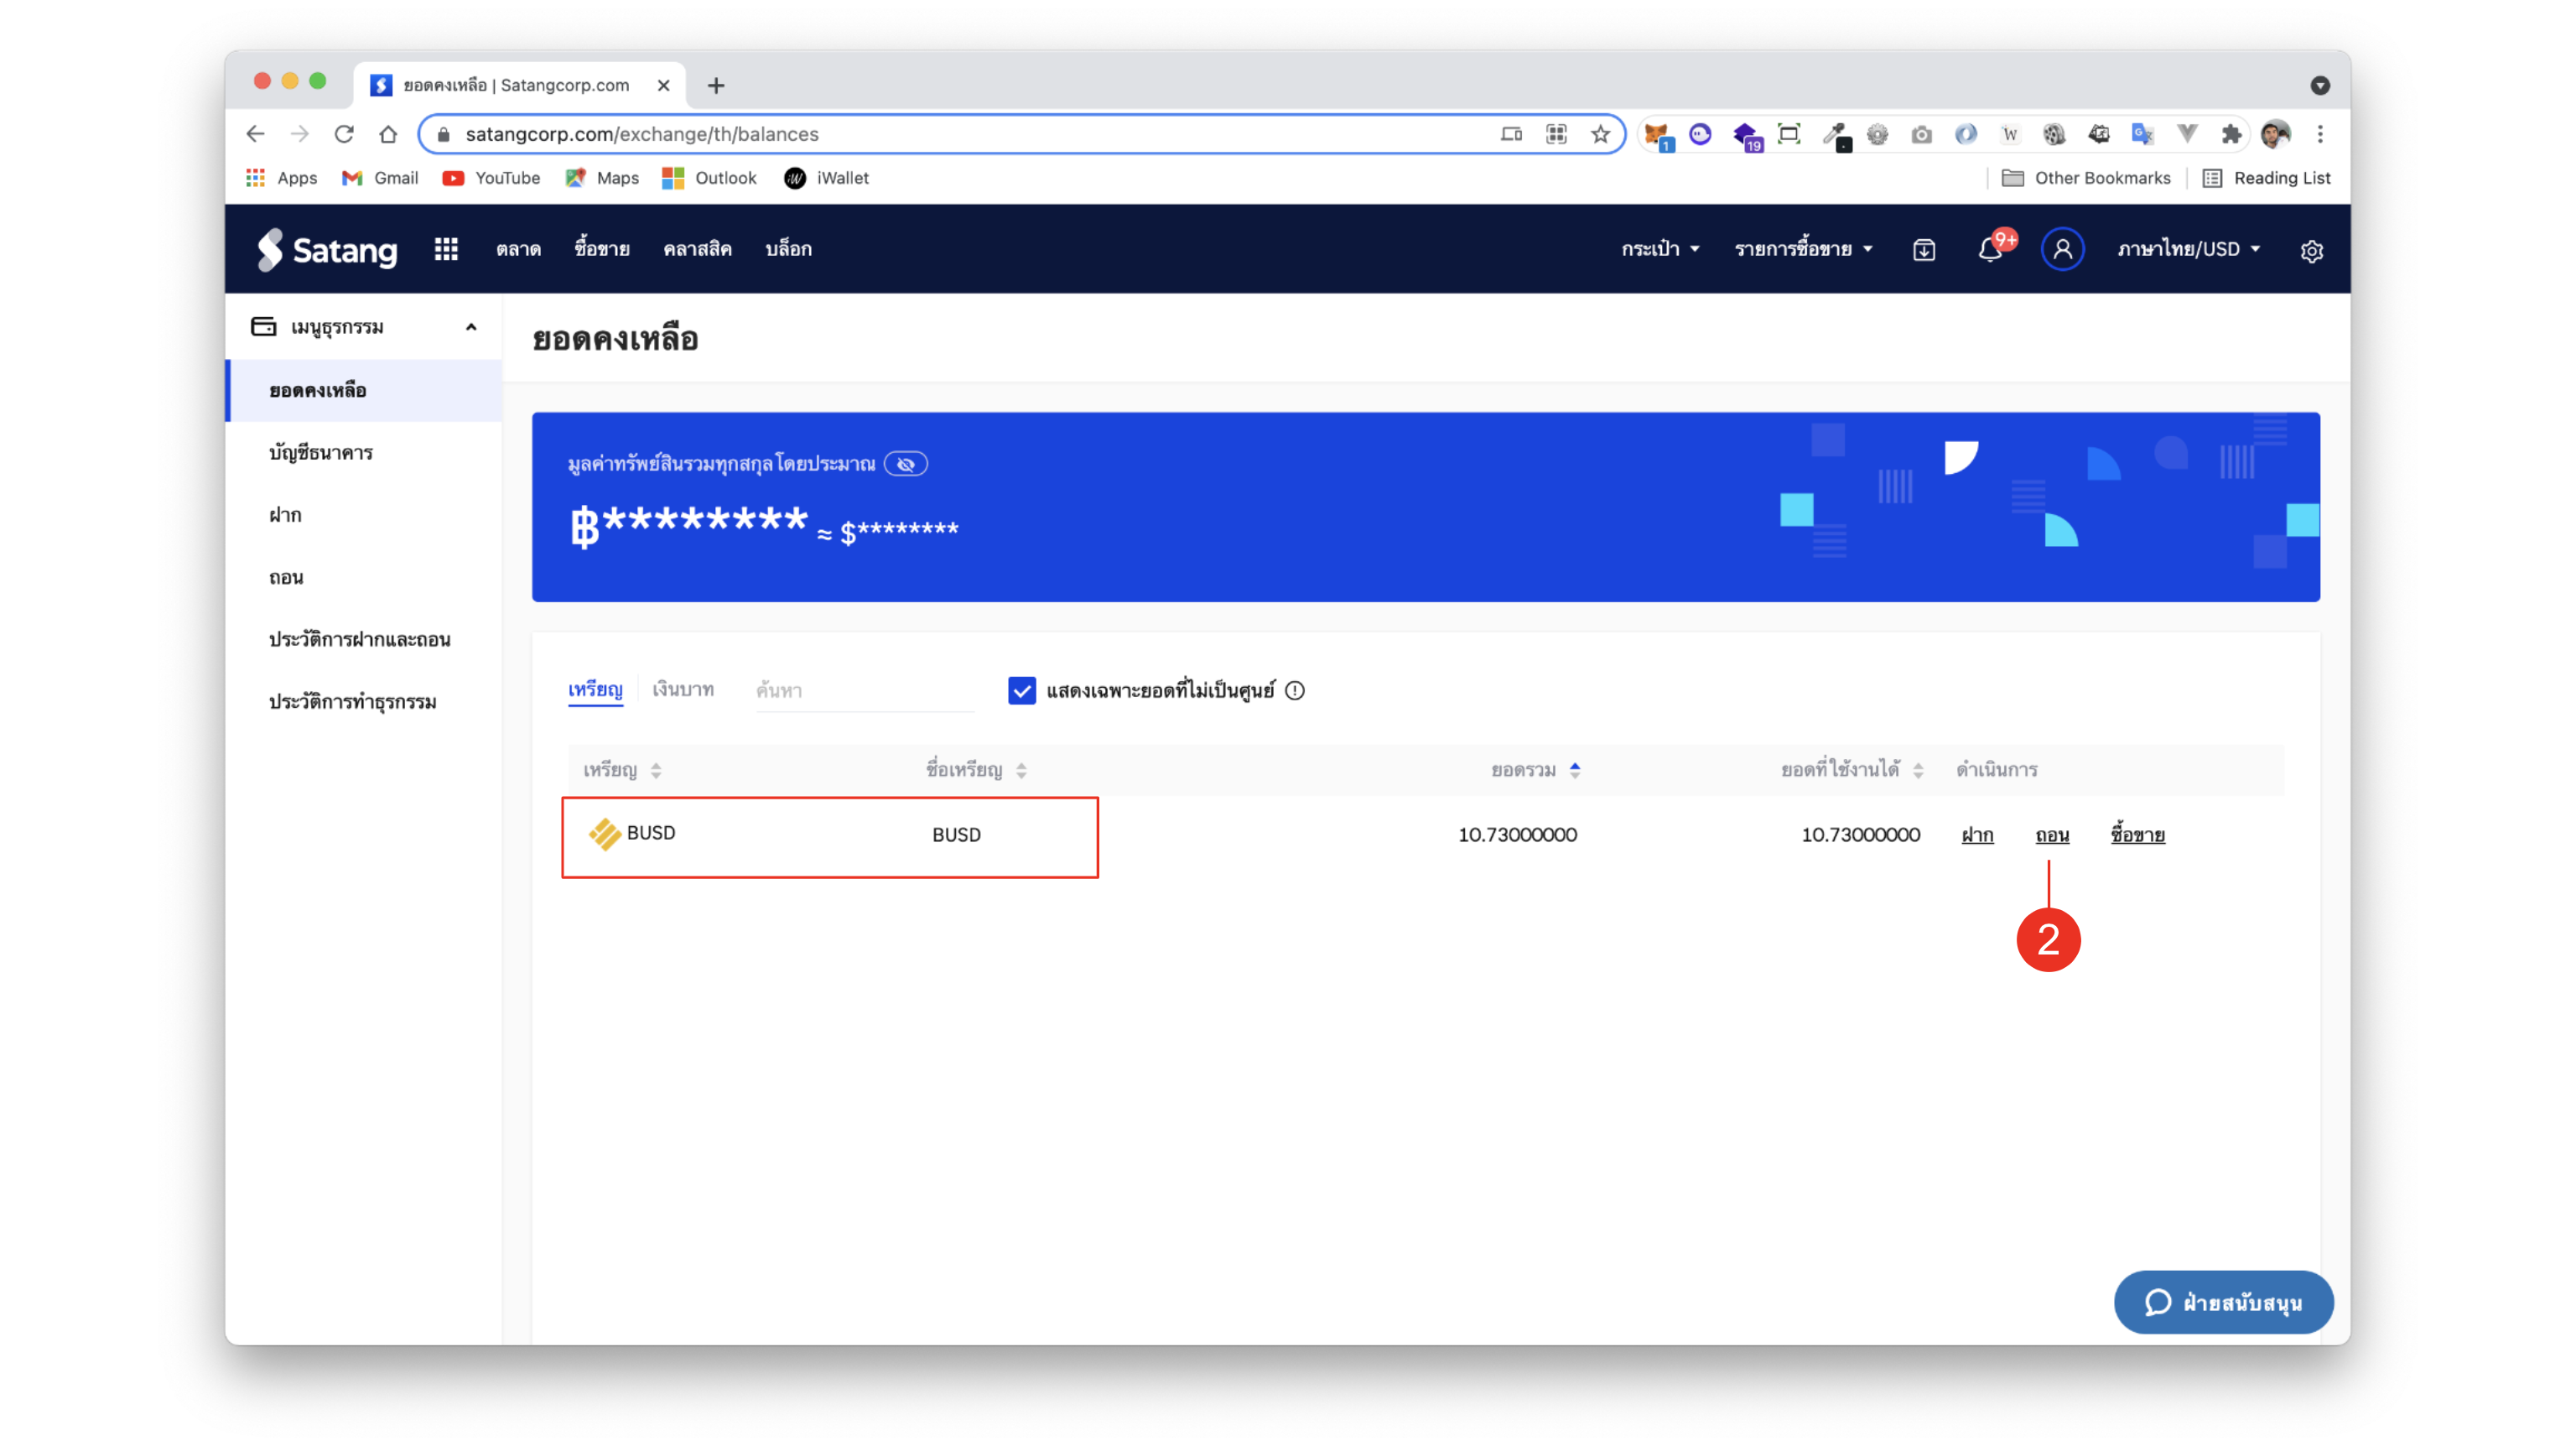Toggle hidden balance eye icon
The width and height of the screenshot is (2576, 1446).
click(906, 464)
